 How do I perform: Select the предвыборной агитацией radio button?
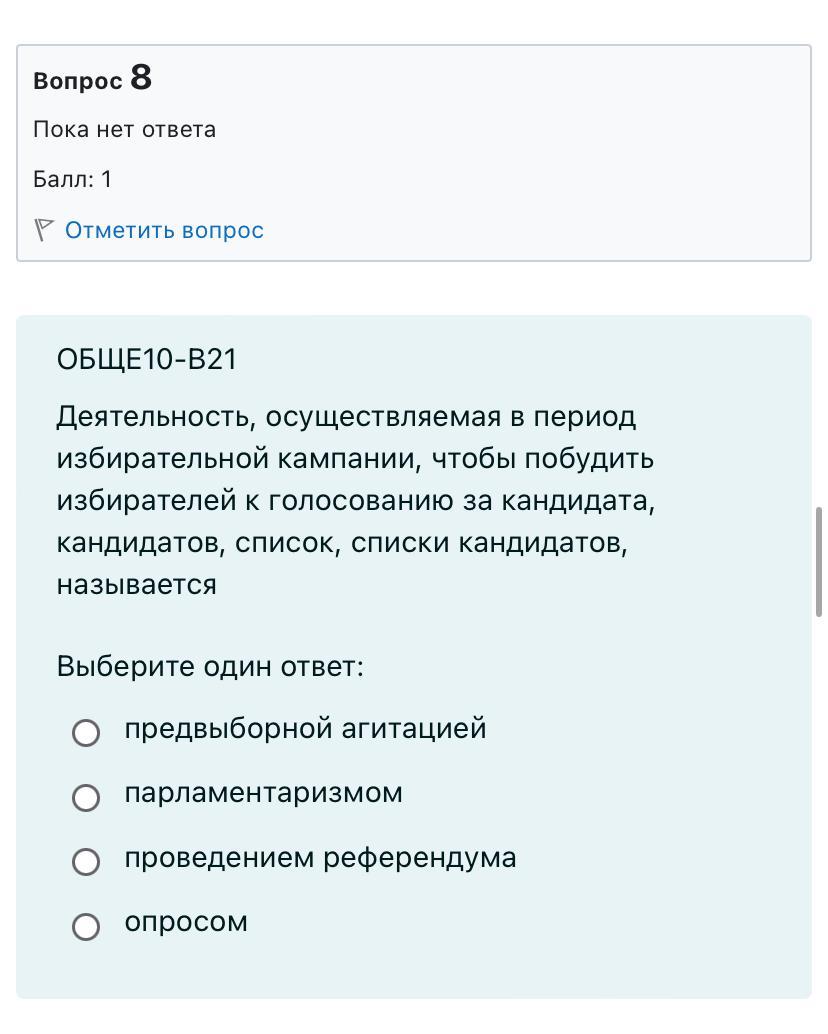86,733
